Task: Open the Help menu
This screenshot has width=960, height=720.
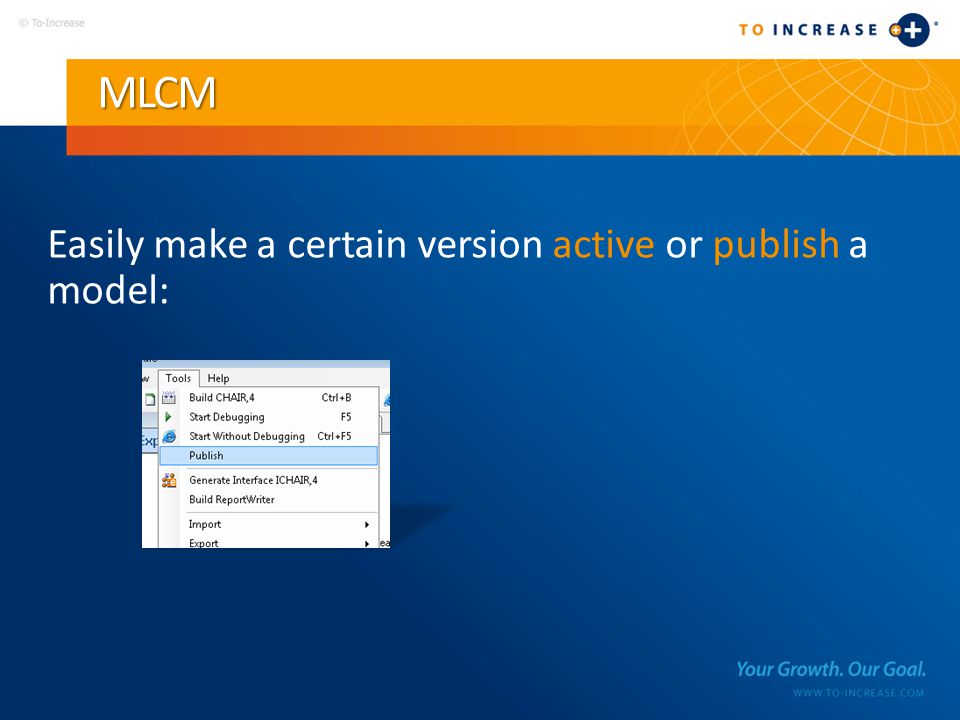Action: 218,378
